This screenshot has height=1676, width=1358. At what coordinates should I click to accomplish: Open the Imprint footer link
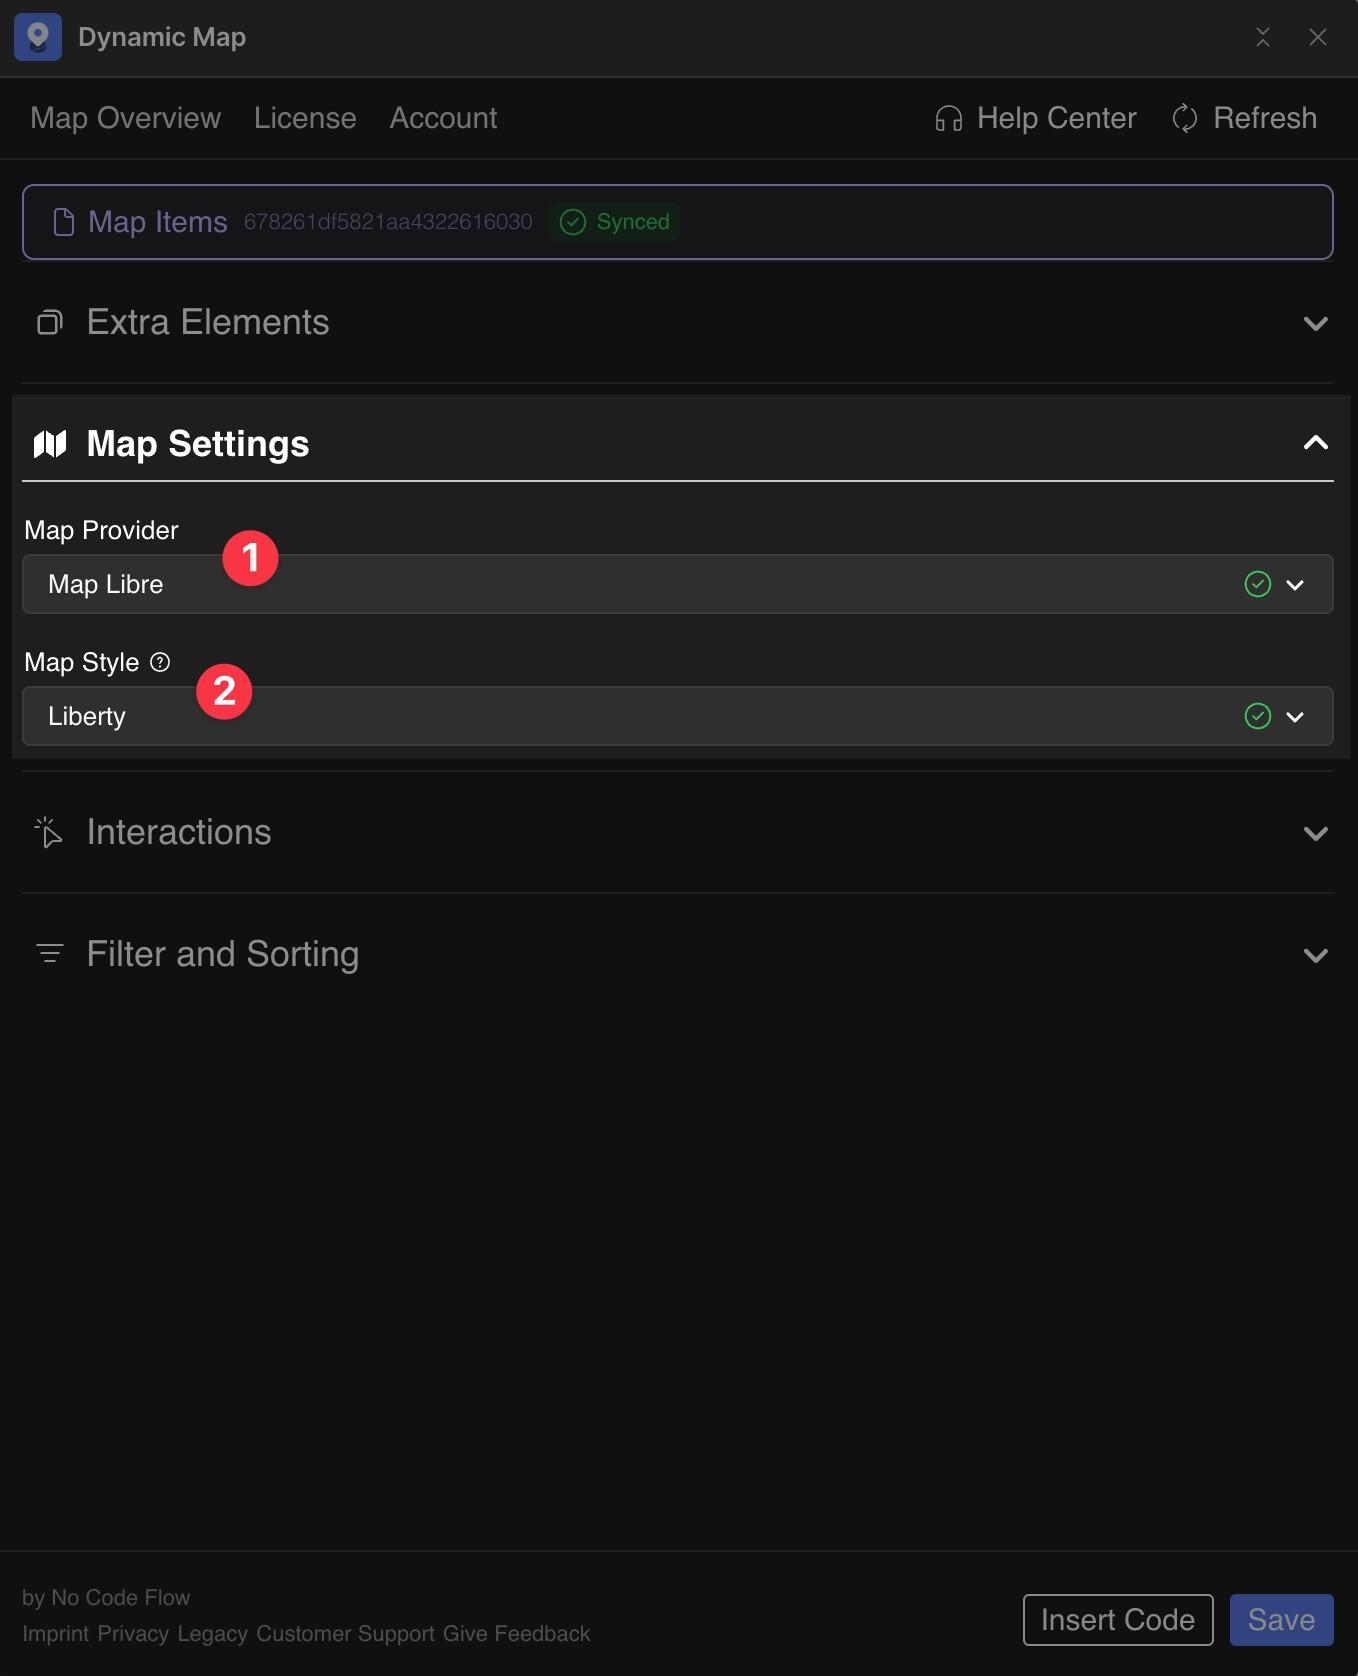coord(55,1633)
